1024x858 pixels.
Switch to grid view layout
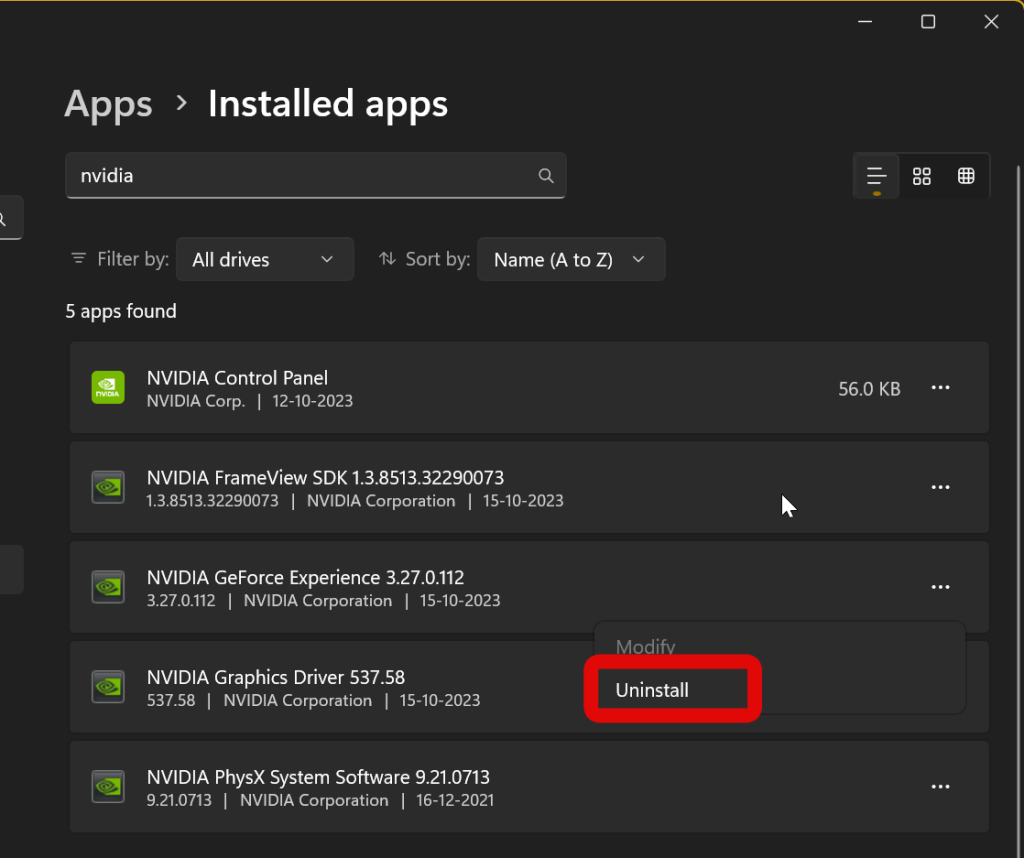point(922,177)
